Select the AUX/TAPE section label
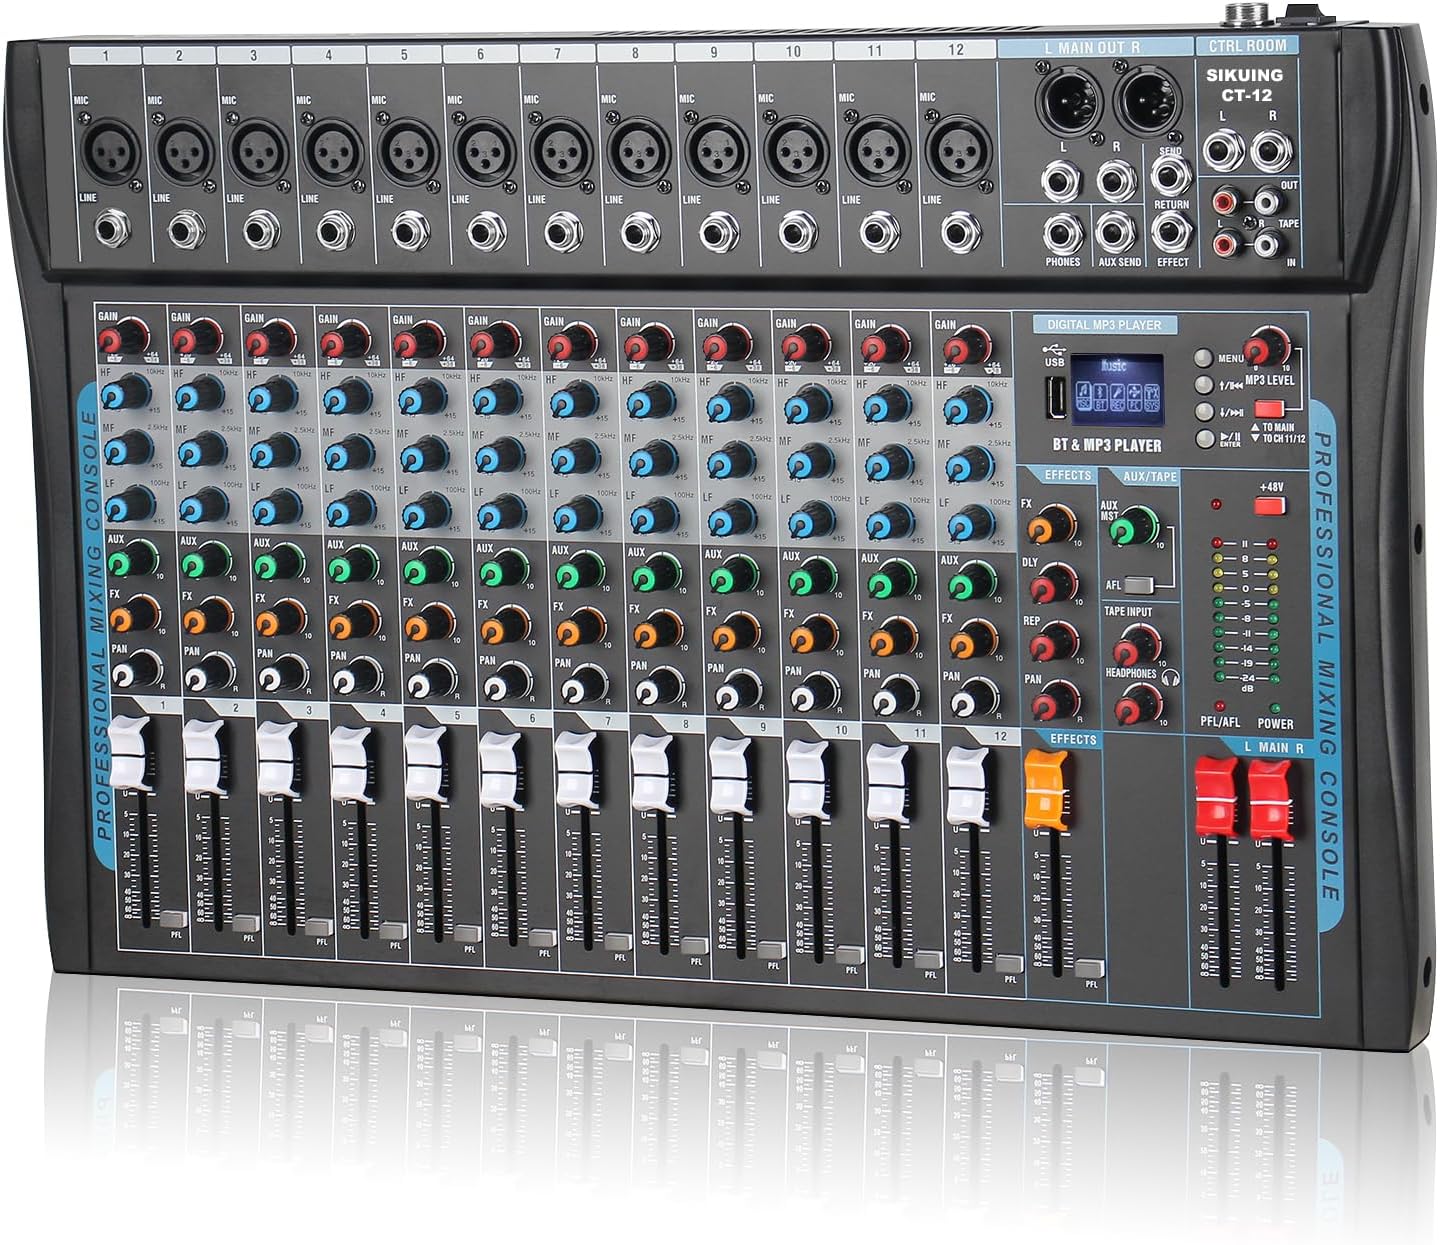 1148,477
